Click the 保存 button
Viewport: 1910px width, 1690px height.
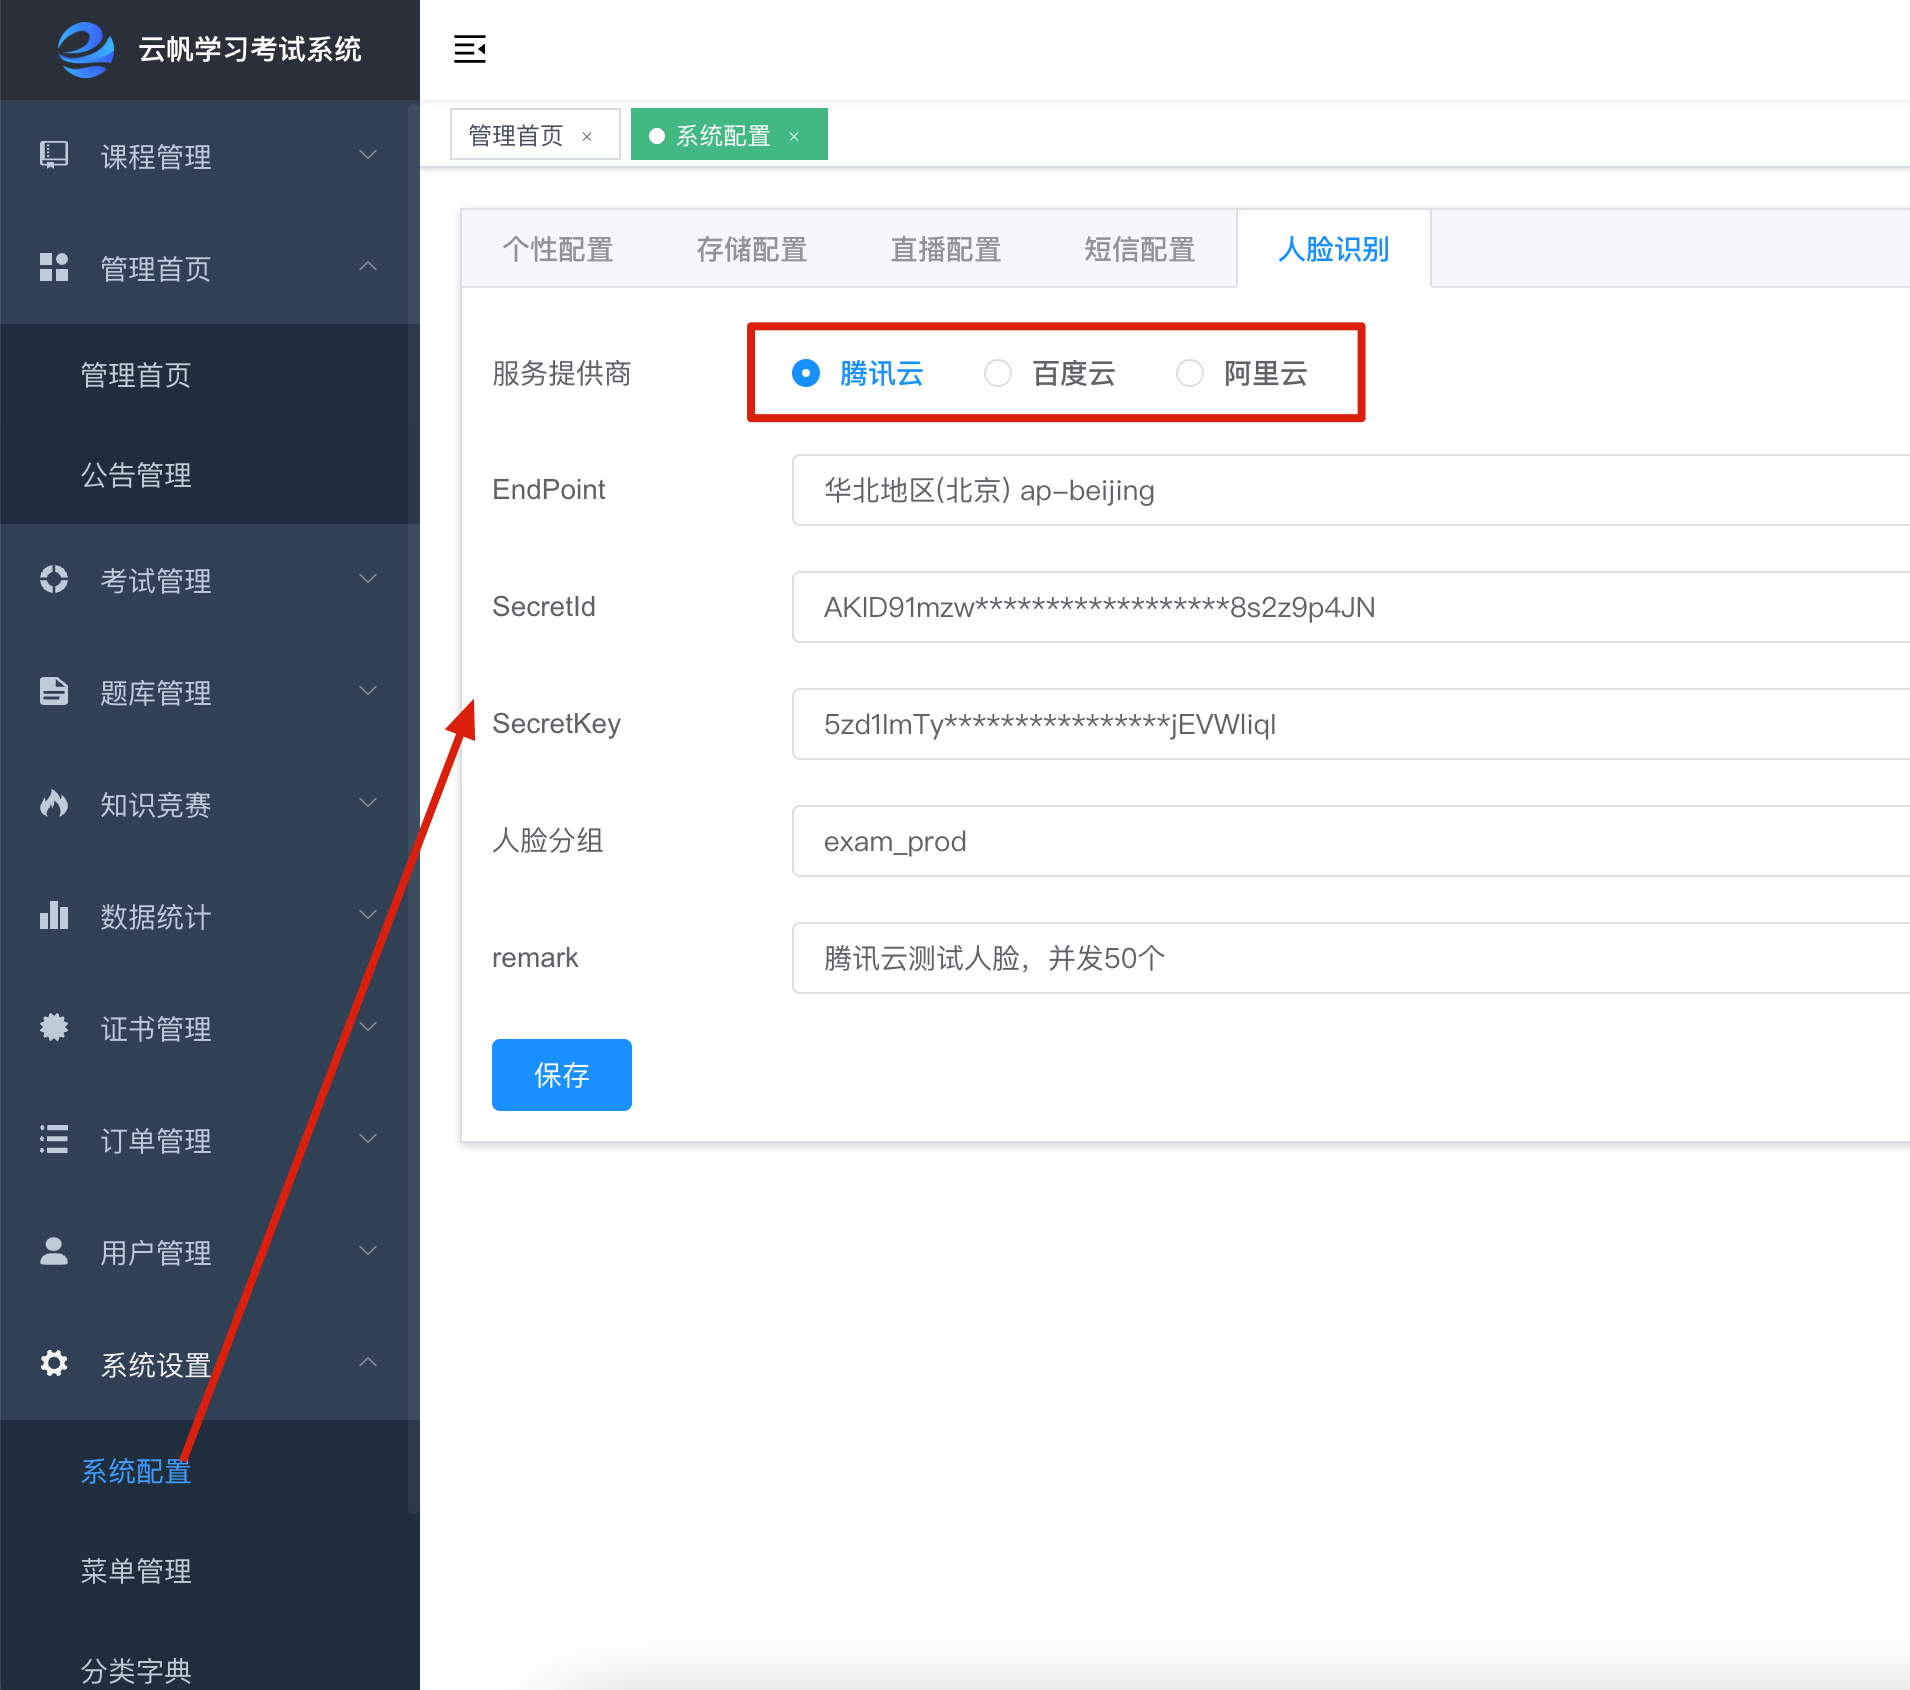click(x=562, y=1075)
